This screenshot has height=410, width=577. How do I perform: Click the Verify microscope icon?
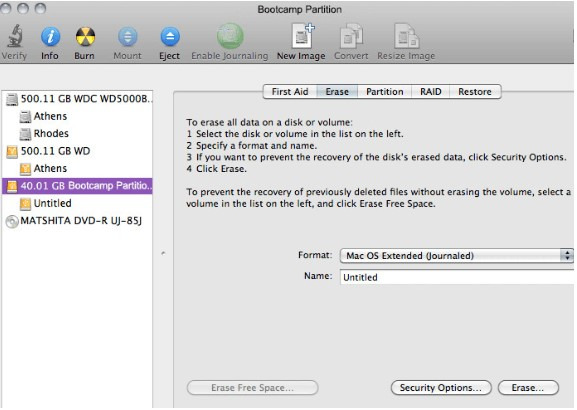click(14, 36)
